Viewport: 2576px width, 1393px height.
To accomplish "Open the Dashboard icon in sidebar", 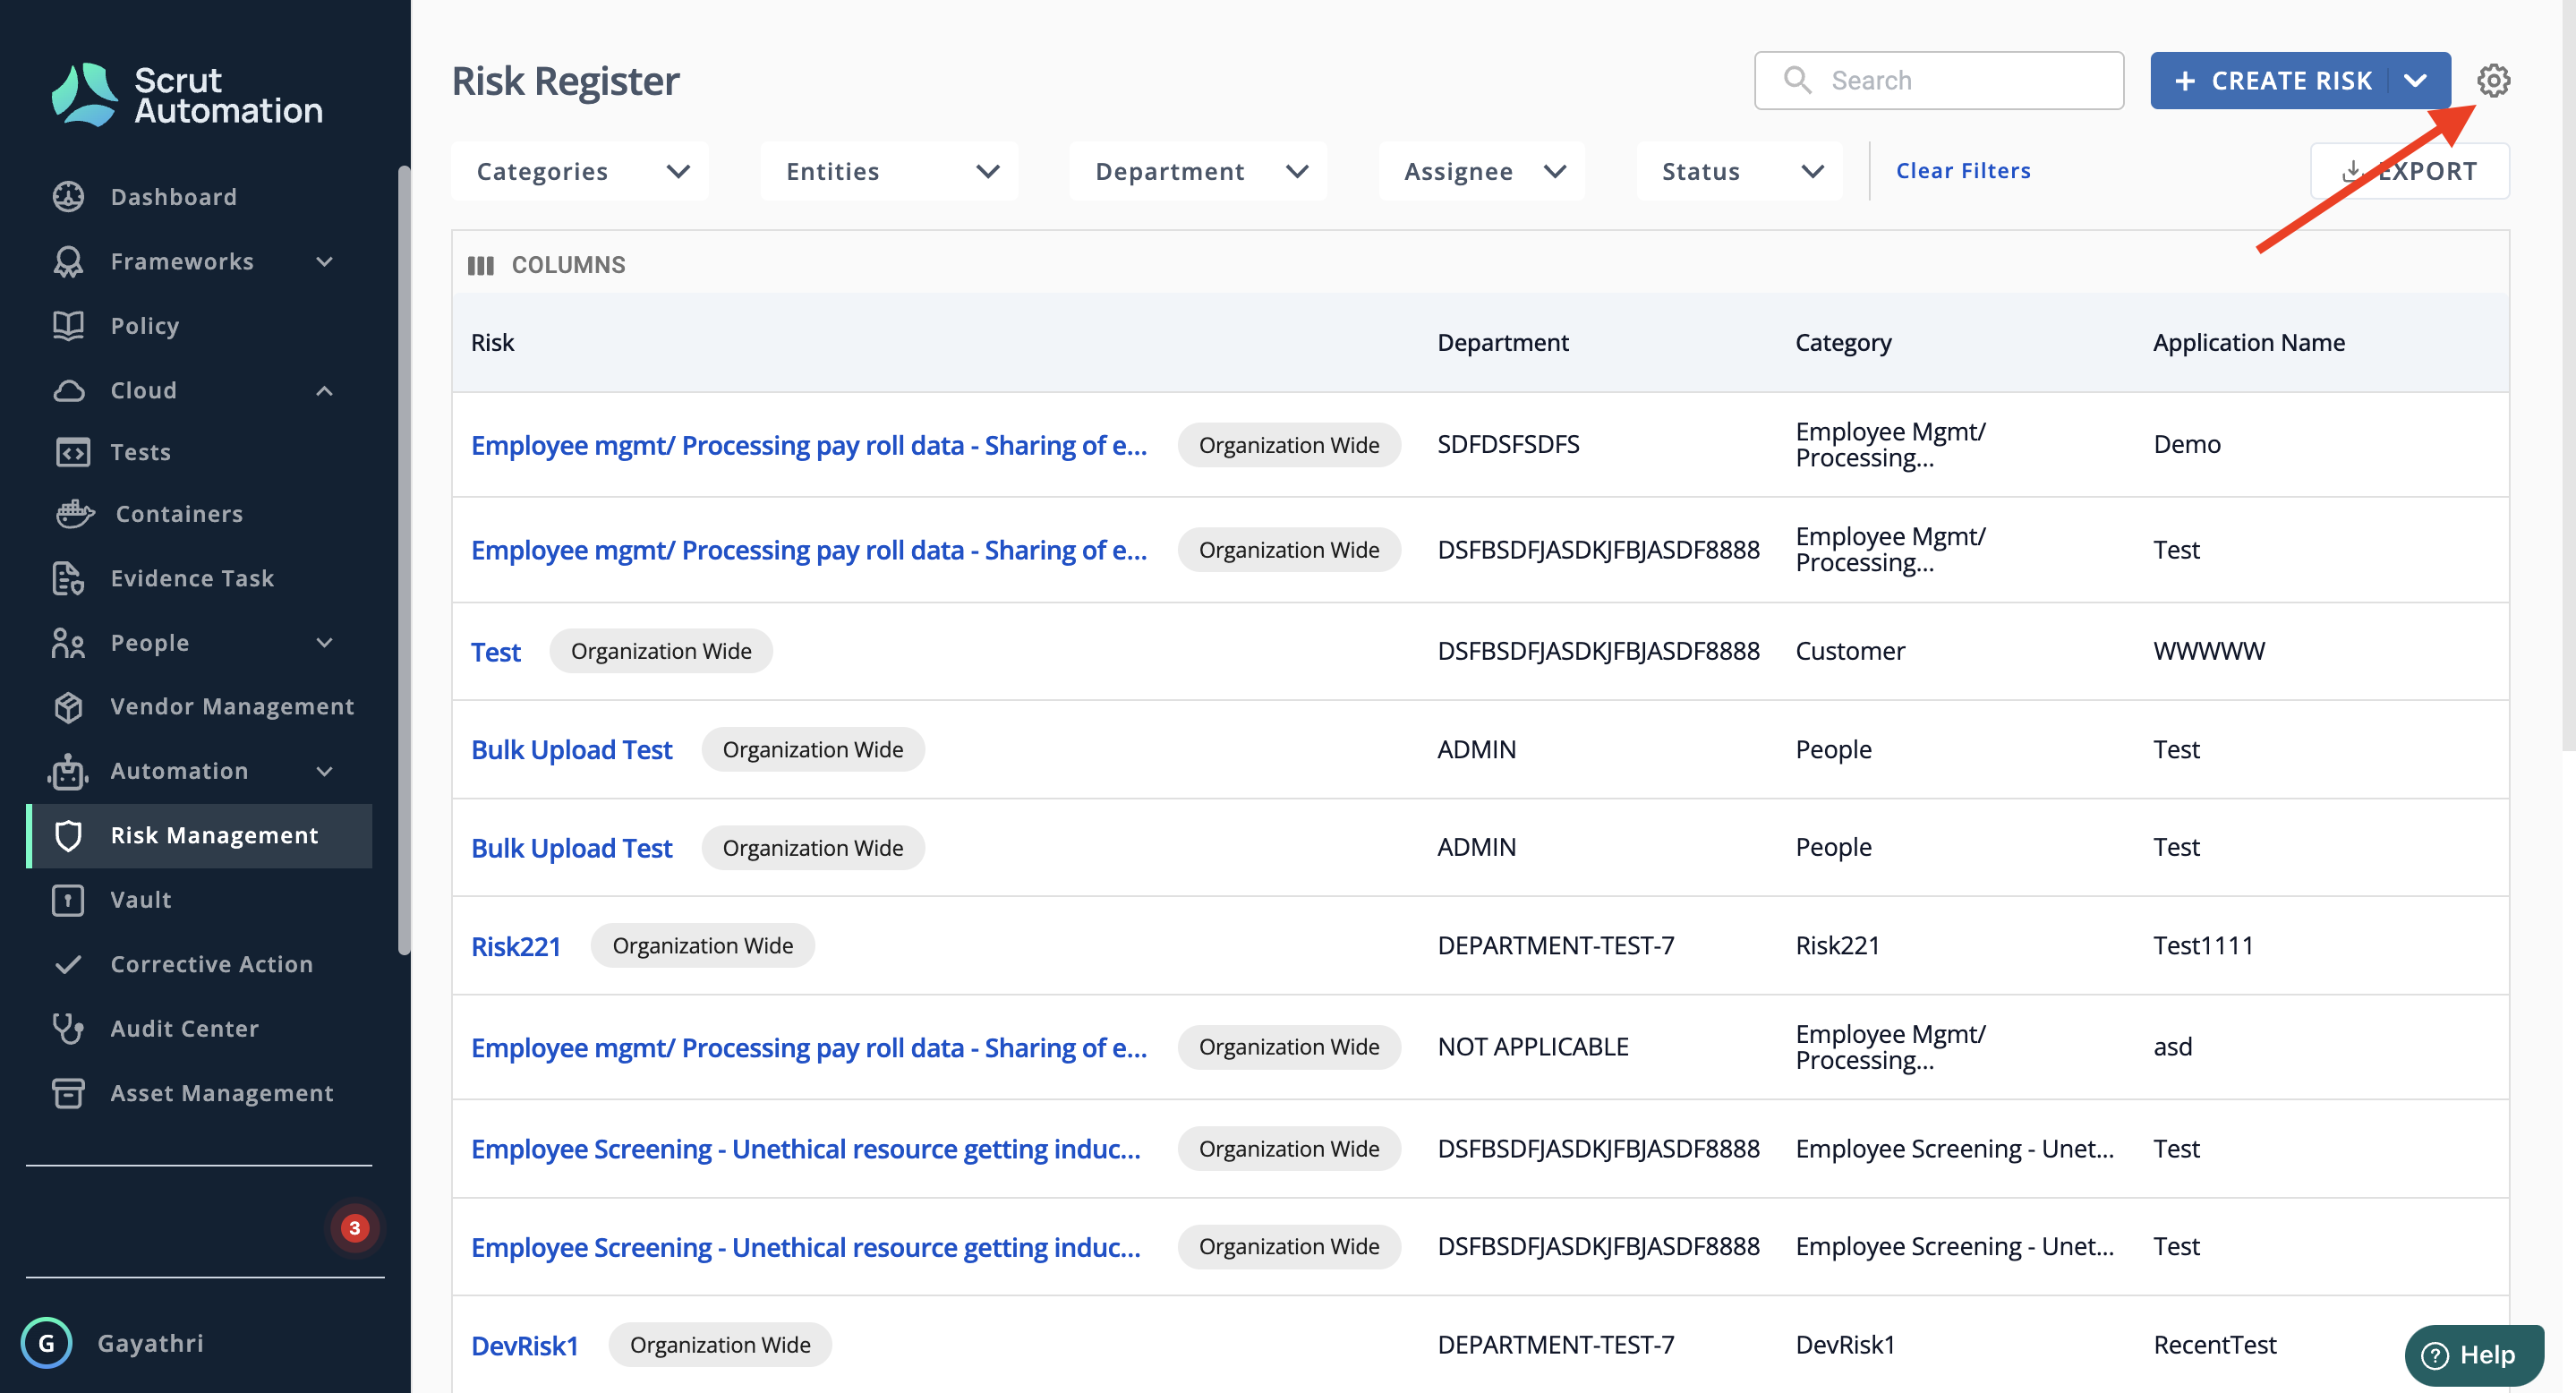I will click(x=68, y=197).
